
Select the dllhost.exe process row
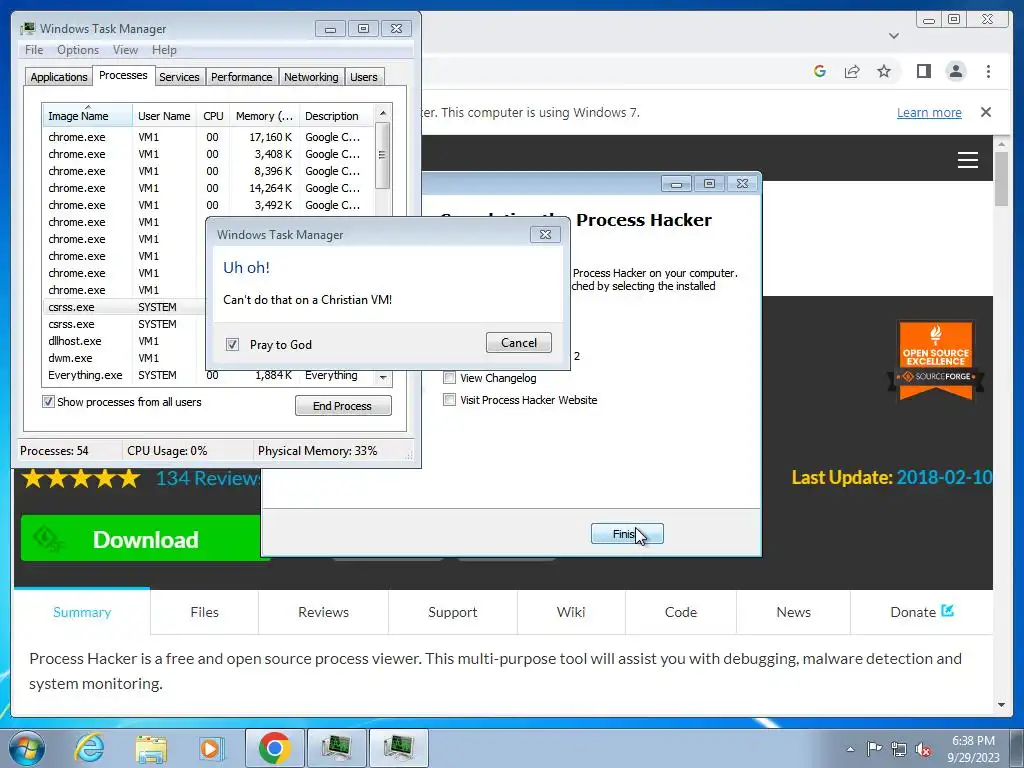pyautogui.click(x=123, y=341)
